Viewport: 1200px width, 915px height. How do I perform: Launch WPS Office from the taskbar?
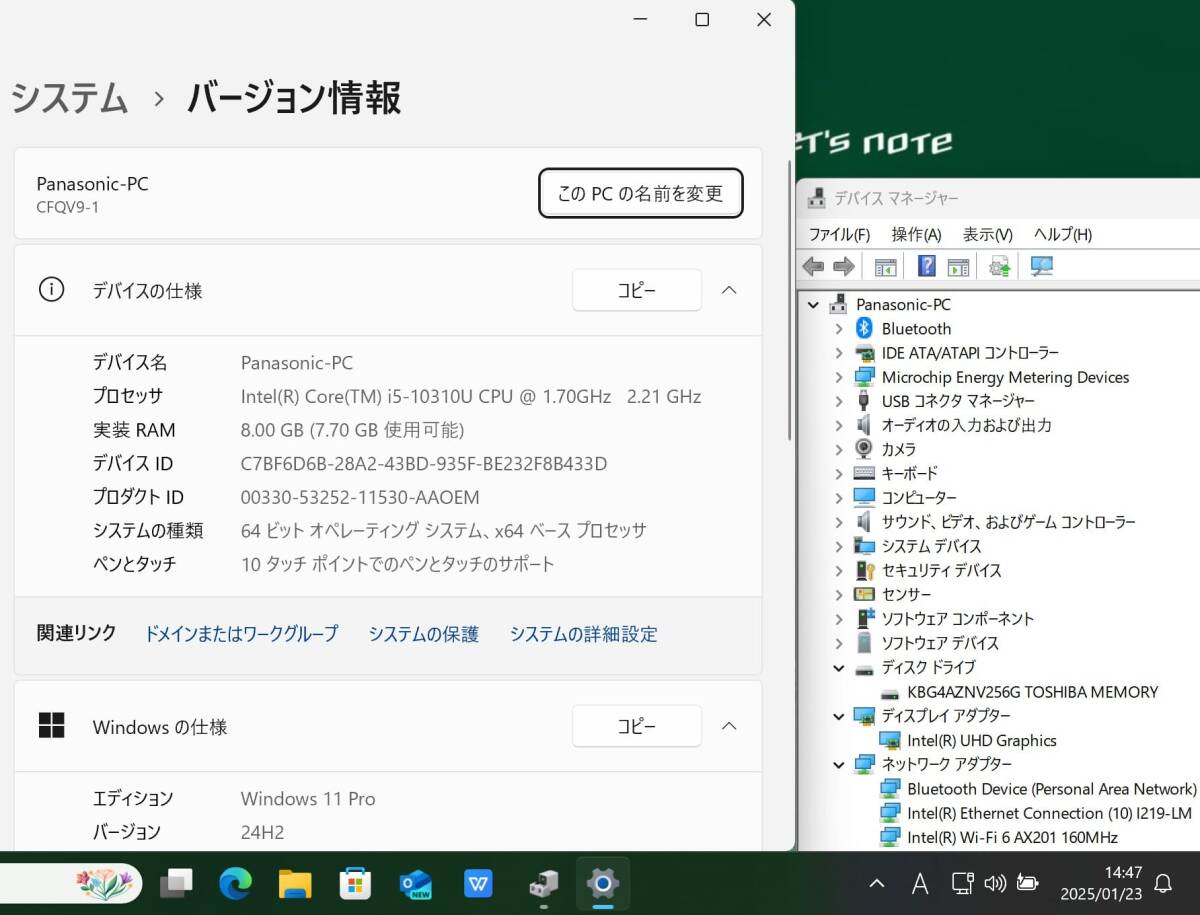tap(478, 883)
